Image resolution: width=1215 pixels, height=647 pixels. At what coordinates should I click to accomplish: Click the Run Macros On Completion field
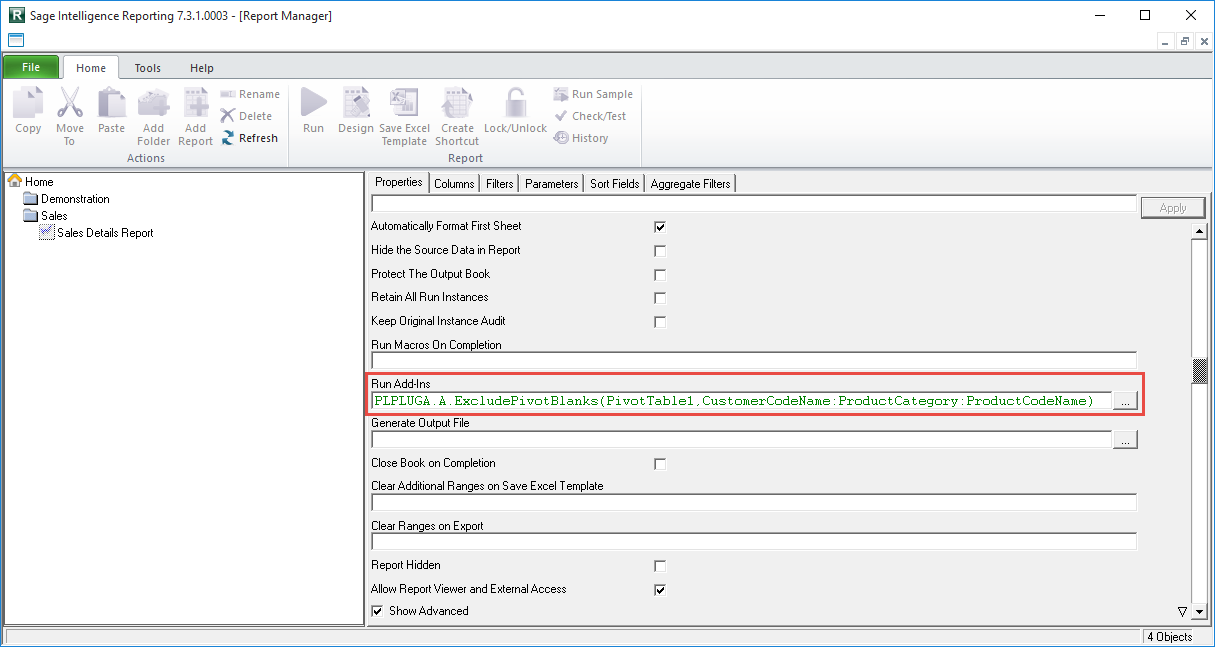(x=754, y=361)
